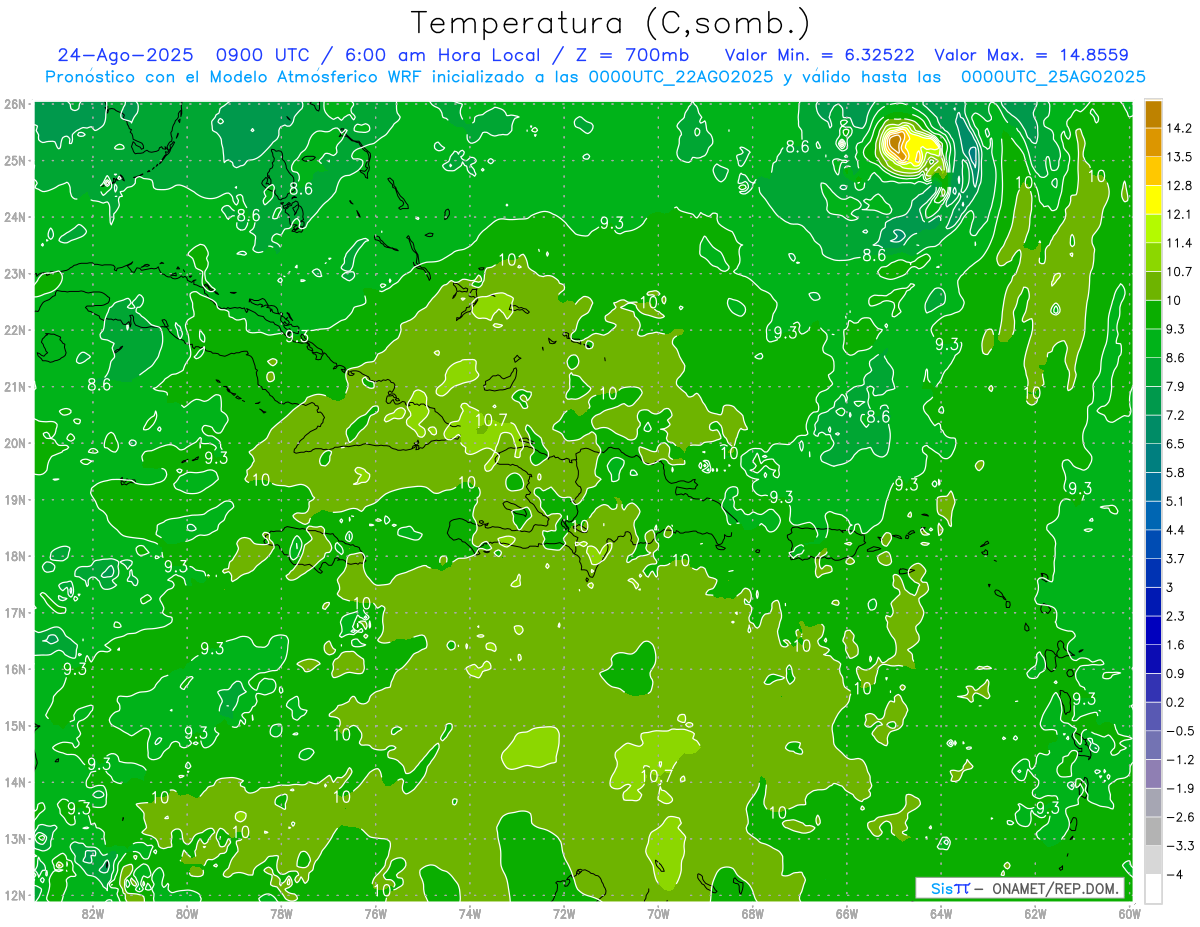Click the "26N" latitude axis label
The image size is (1200, 927).
tap(14, 104)
